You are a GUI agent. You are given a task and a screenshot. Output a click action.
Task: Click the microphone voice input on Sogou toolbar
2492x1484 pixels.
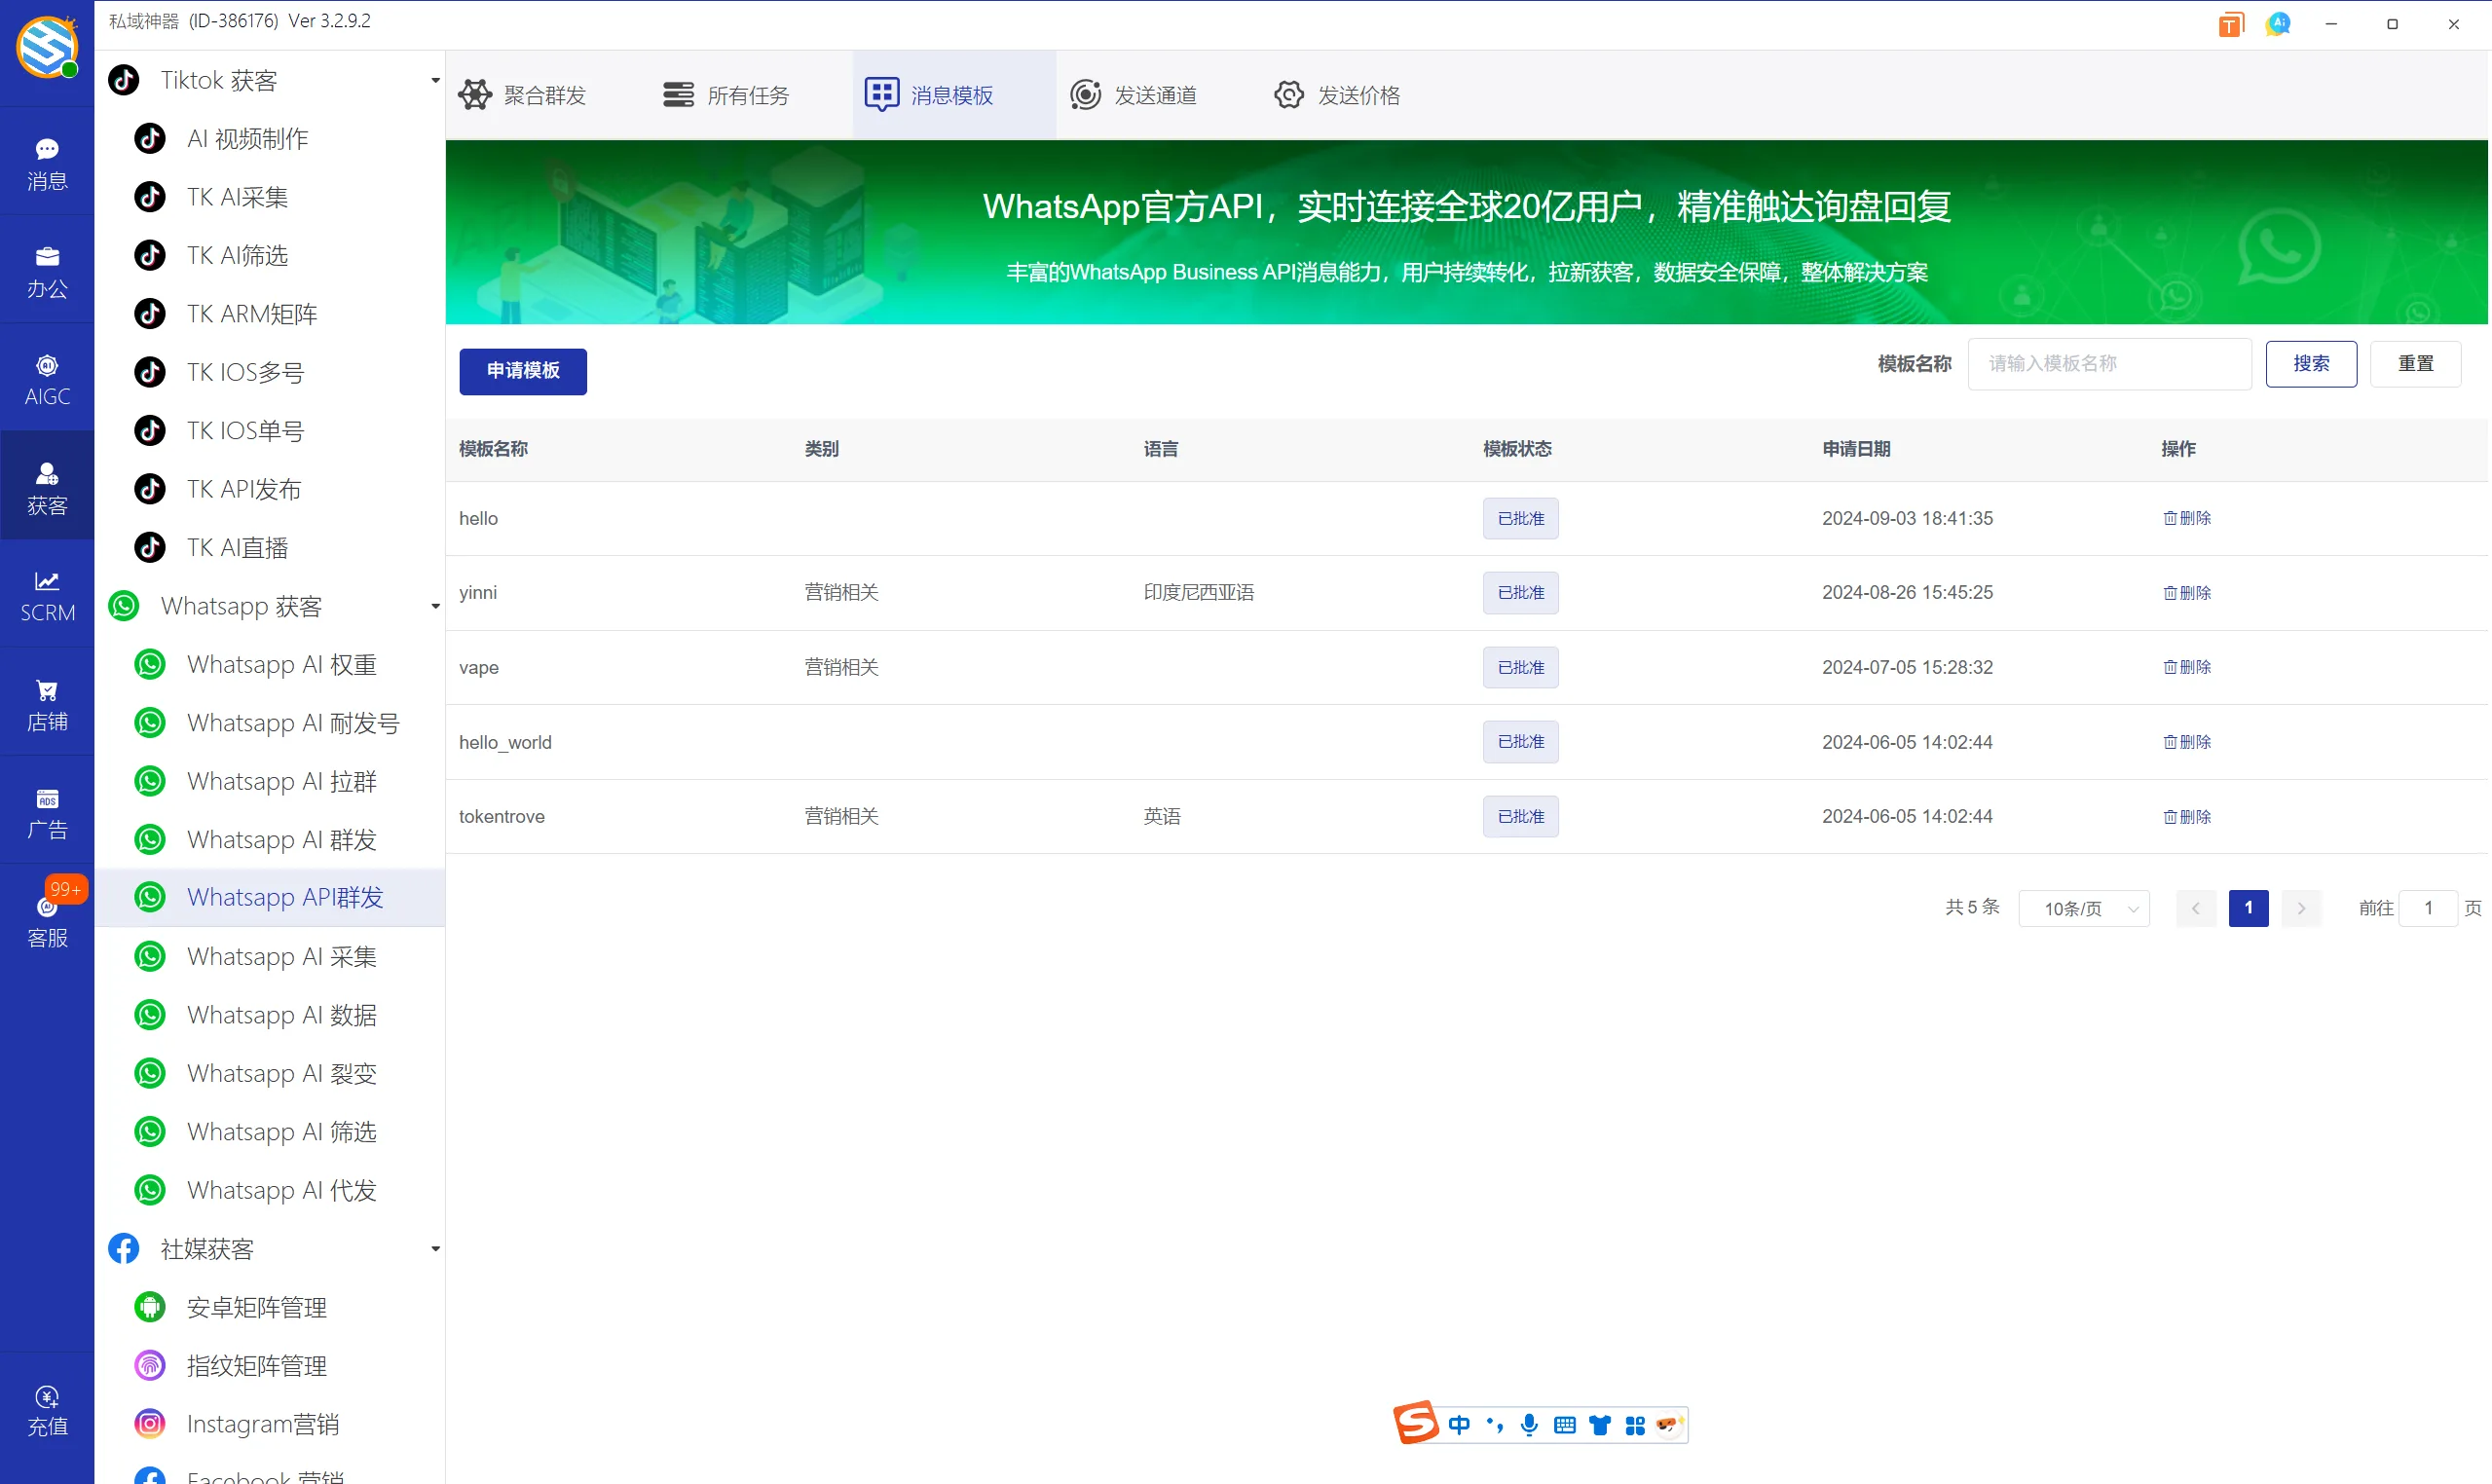pos(1528,1424)
